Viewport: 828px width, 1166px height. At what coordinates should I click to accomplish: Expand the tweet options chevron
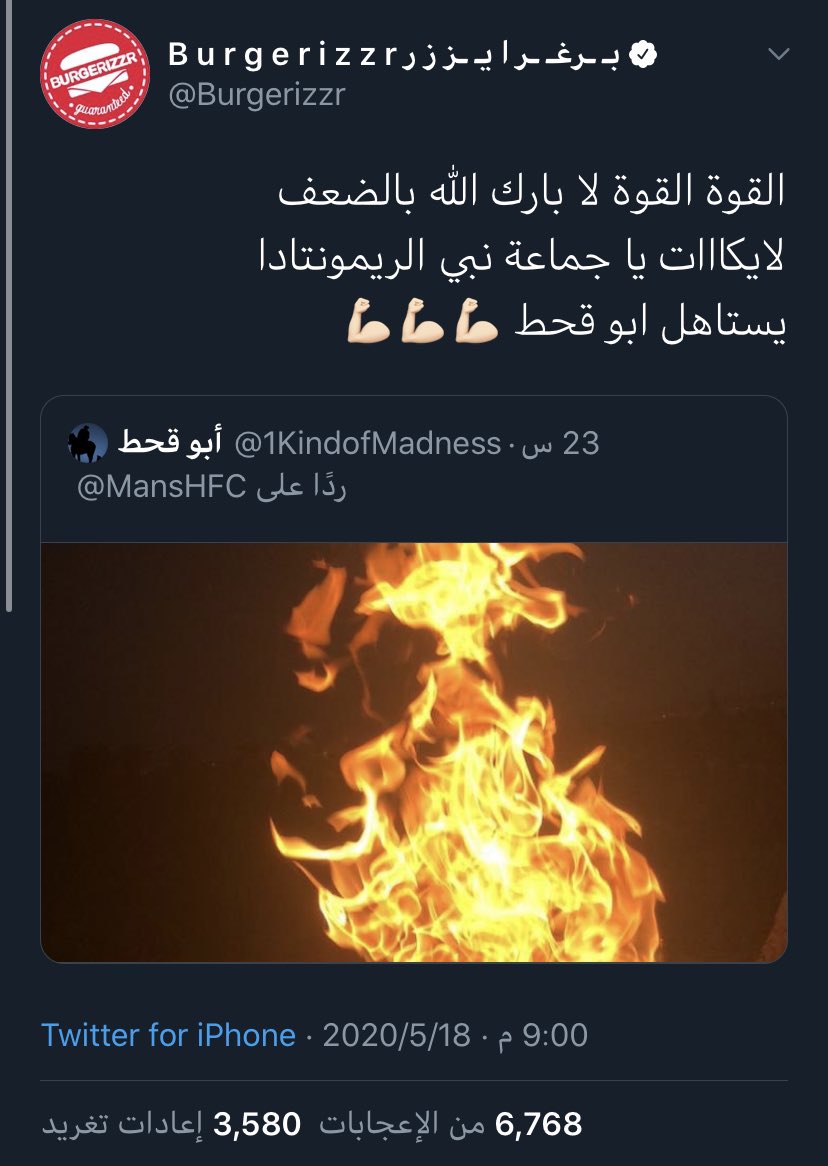tap(778, 54)
